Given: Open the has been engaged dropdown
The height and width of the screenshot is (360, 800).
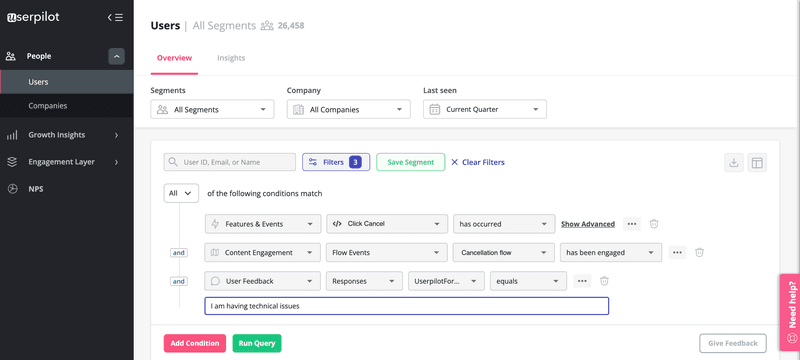Looking at the screenshot, I should [611, 252].
